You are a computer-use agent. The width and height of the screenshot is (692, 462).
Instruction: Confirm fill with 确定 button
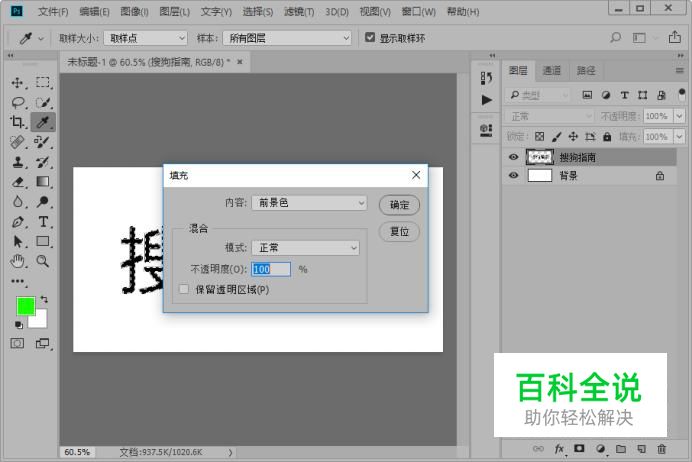399,205
